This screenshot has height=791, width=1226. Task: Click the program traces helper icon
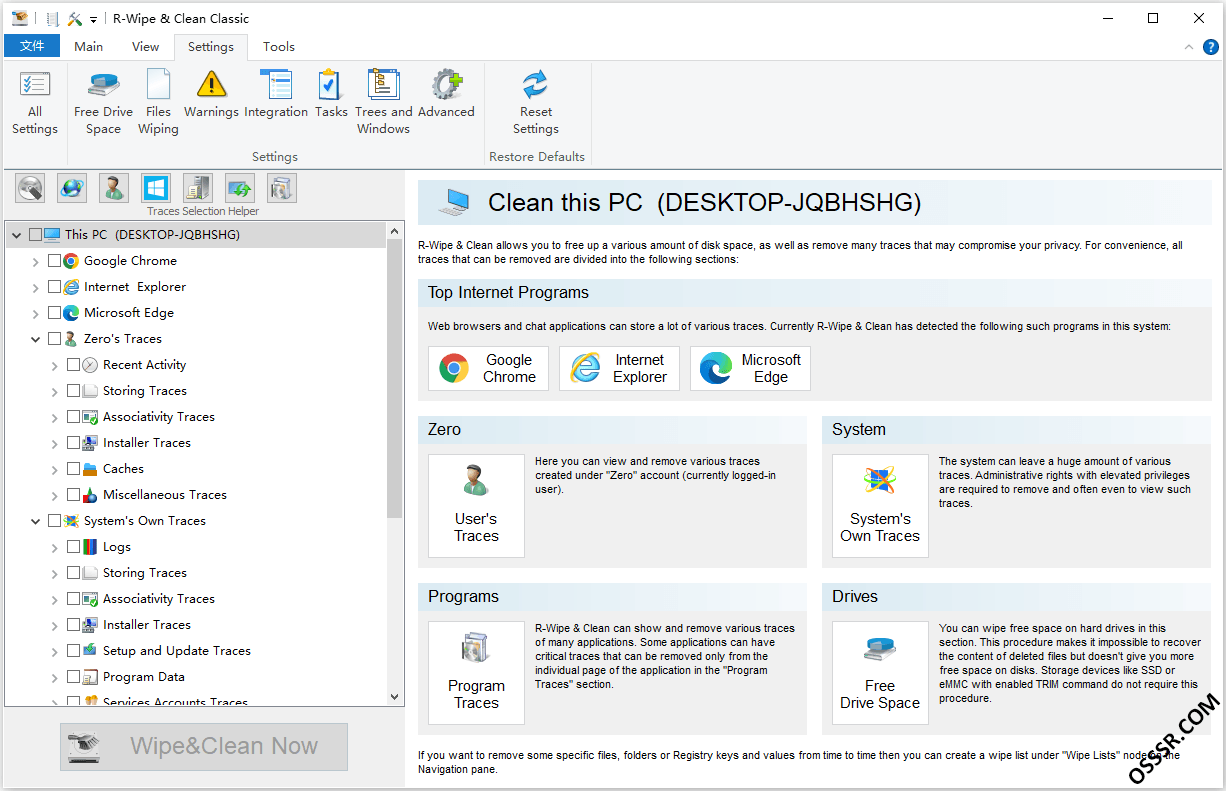point(282,188)
